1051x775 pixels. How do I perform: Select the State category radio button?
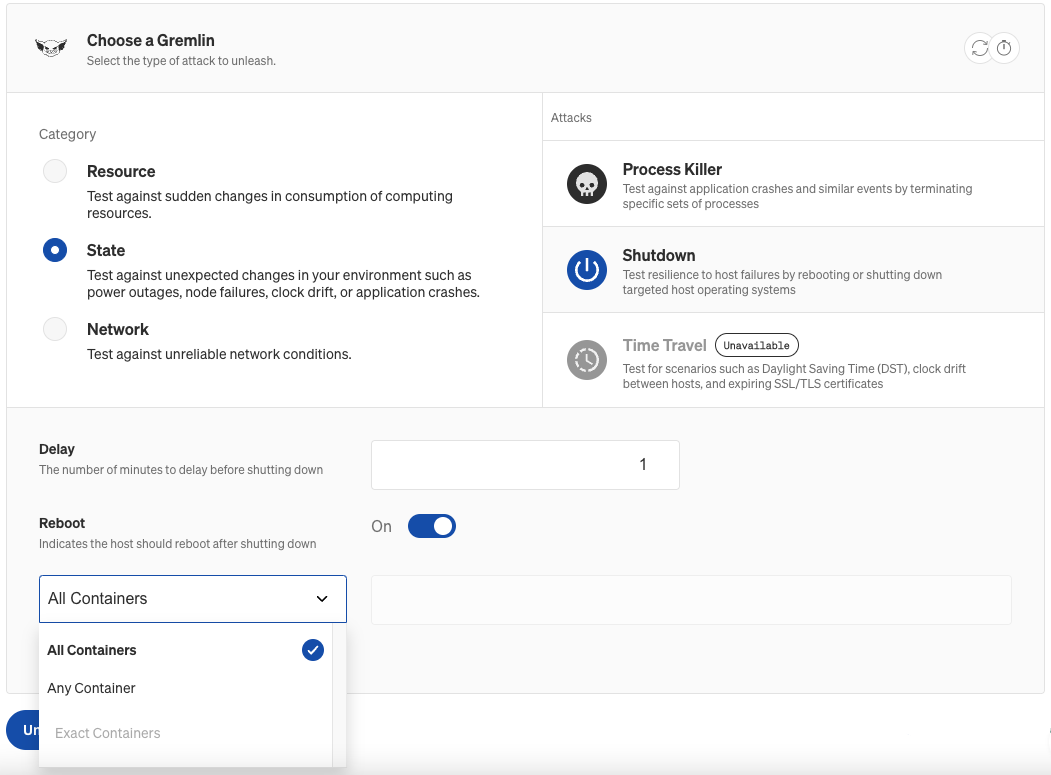pos(55,249)
